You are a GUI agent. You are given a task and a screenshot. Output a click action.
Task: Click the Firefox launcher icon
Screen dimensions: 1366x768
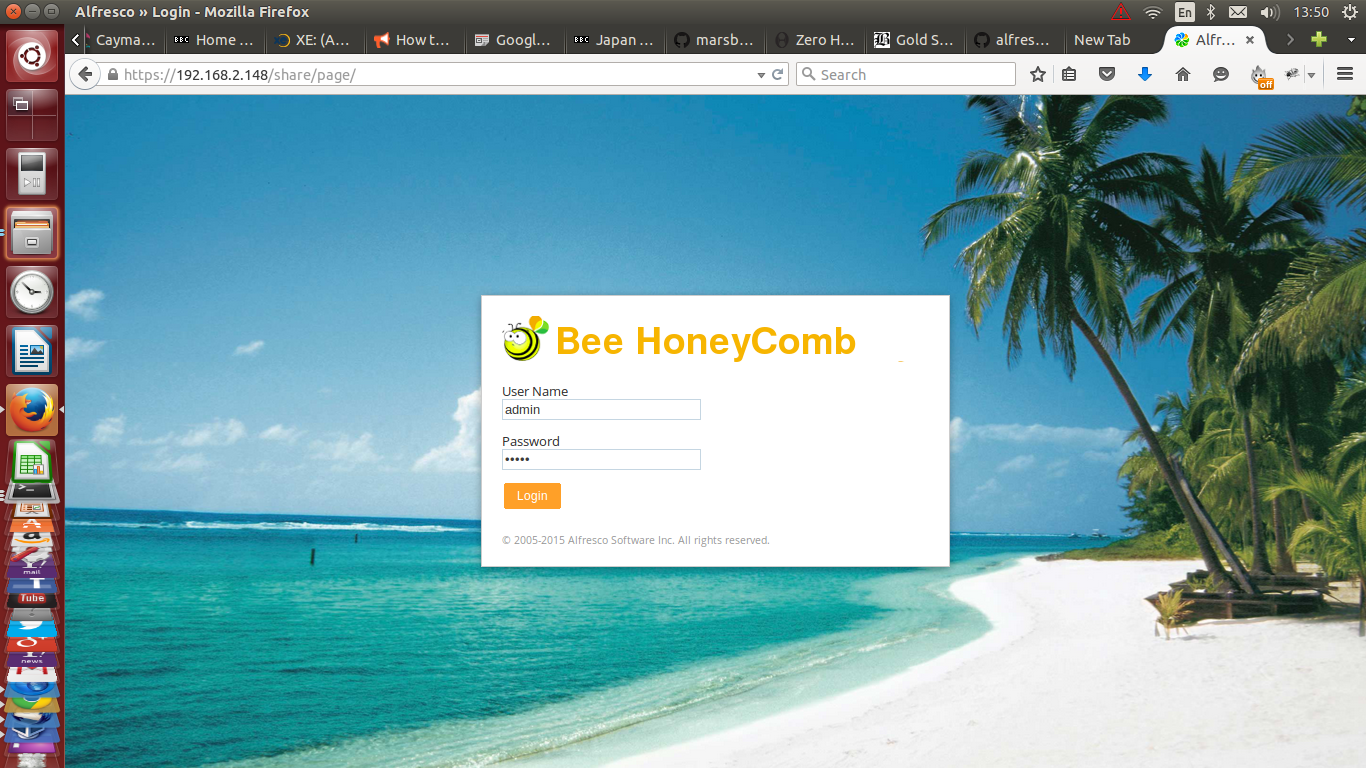32,410
